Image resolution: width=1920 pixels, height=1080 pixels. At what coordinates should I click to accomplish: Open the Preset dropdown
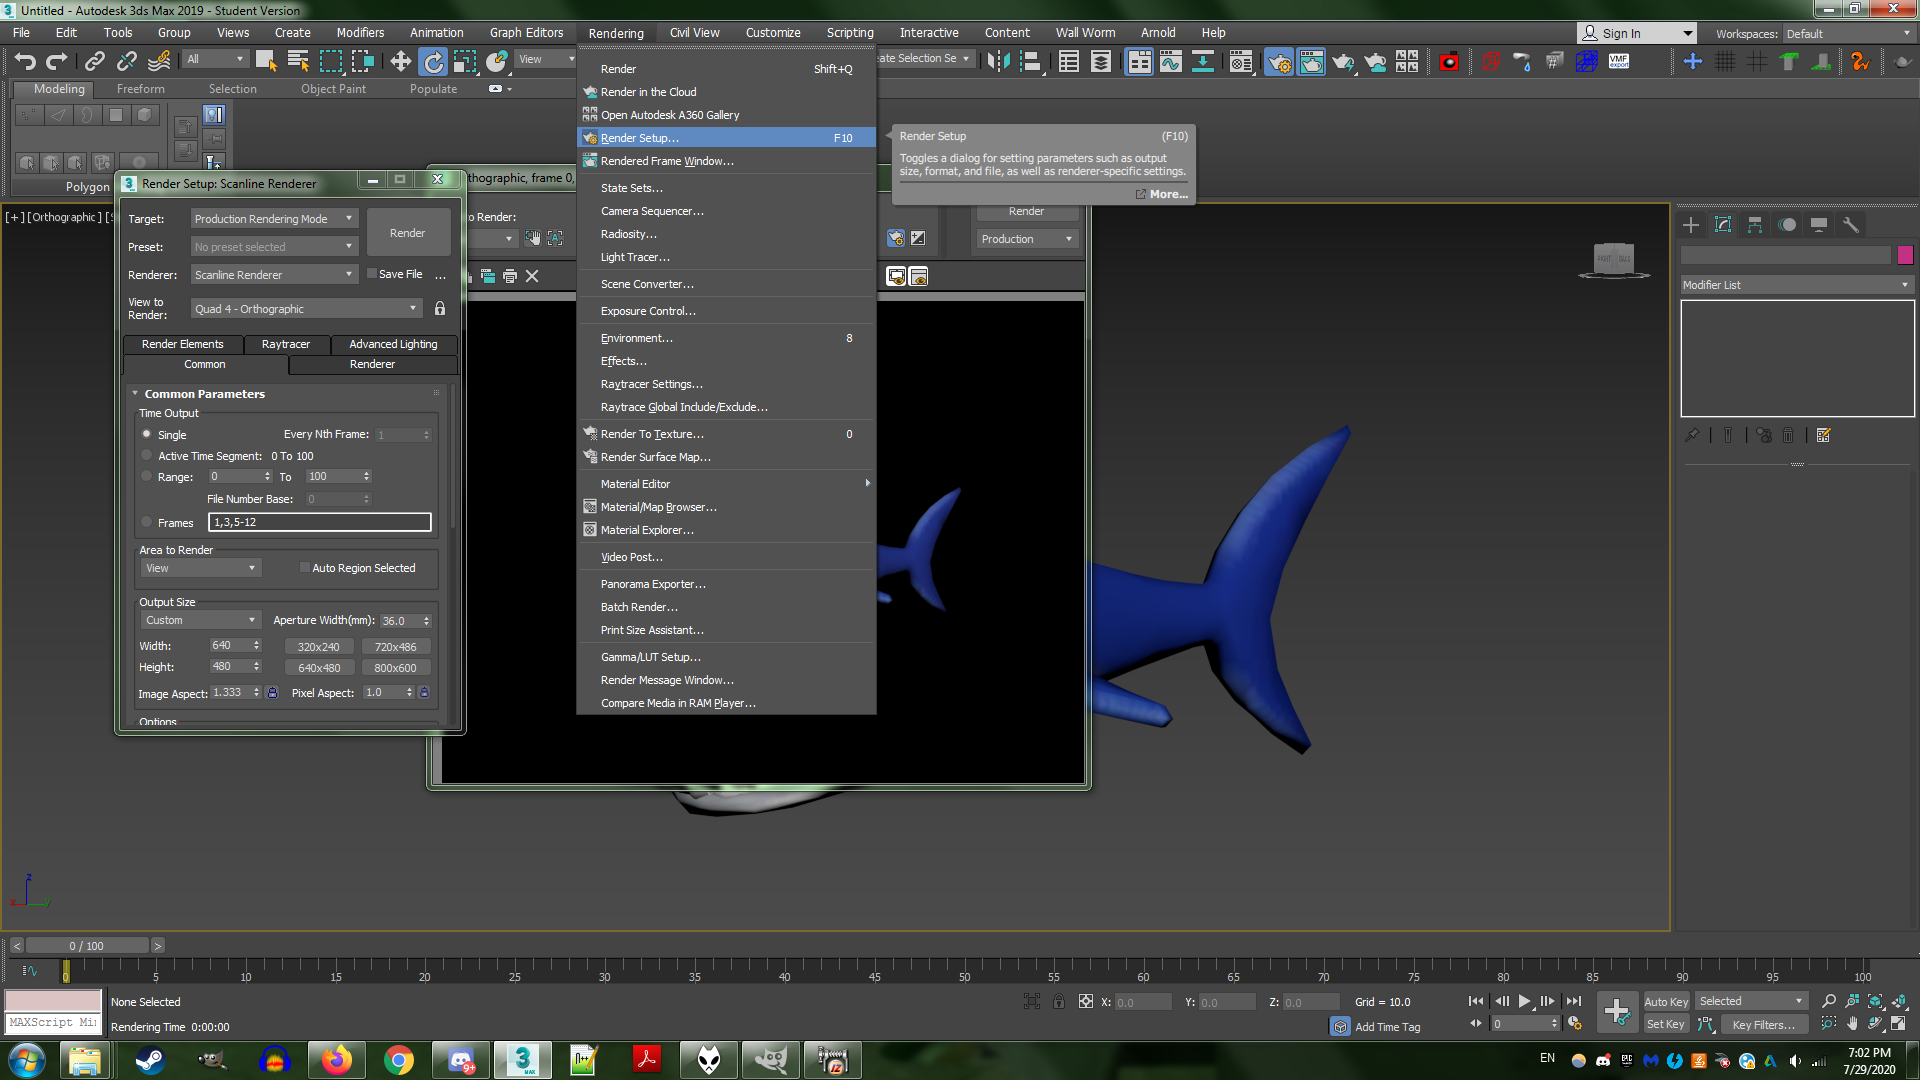tap(273, 247)
